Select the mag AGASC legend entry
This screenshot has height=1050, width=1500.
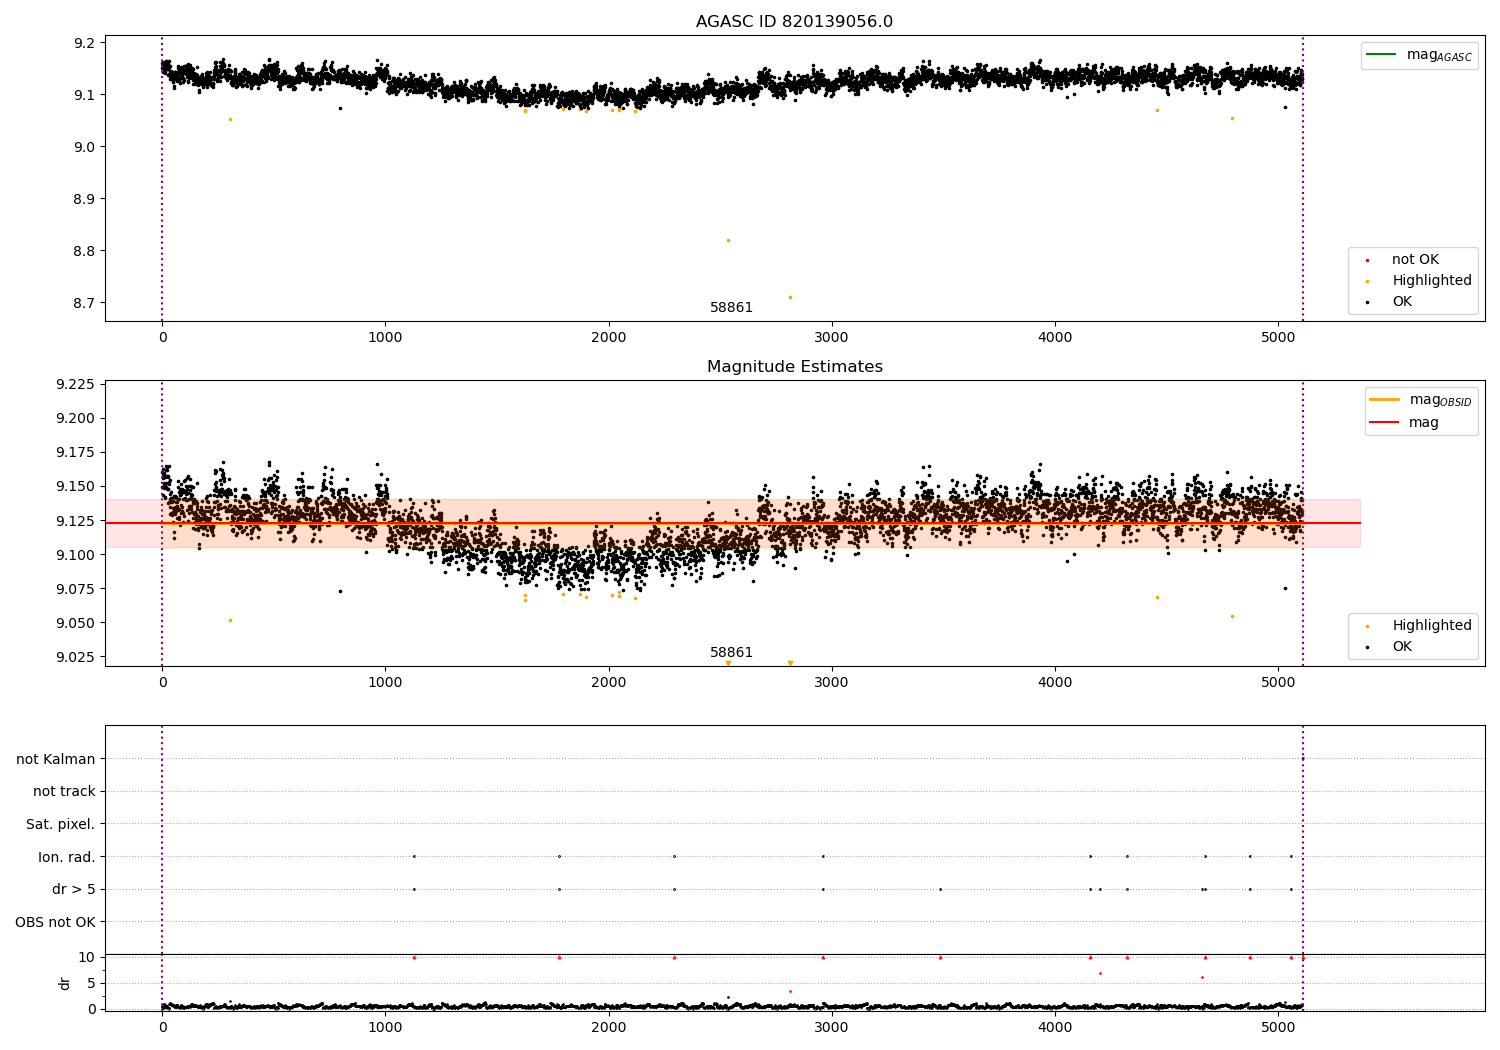point(1419,55)
